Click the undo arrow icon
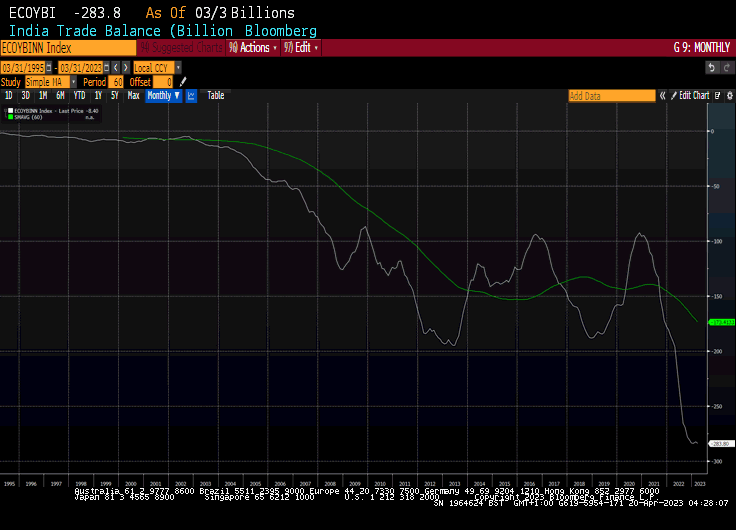Image resolution: width=736 pixels, height=530 pixels. (x=712, y=67)
